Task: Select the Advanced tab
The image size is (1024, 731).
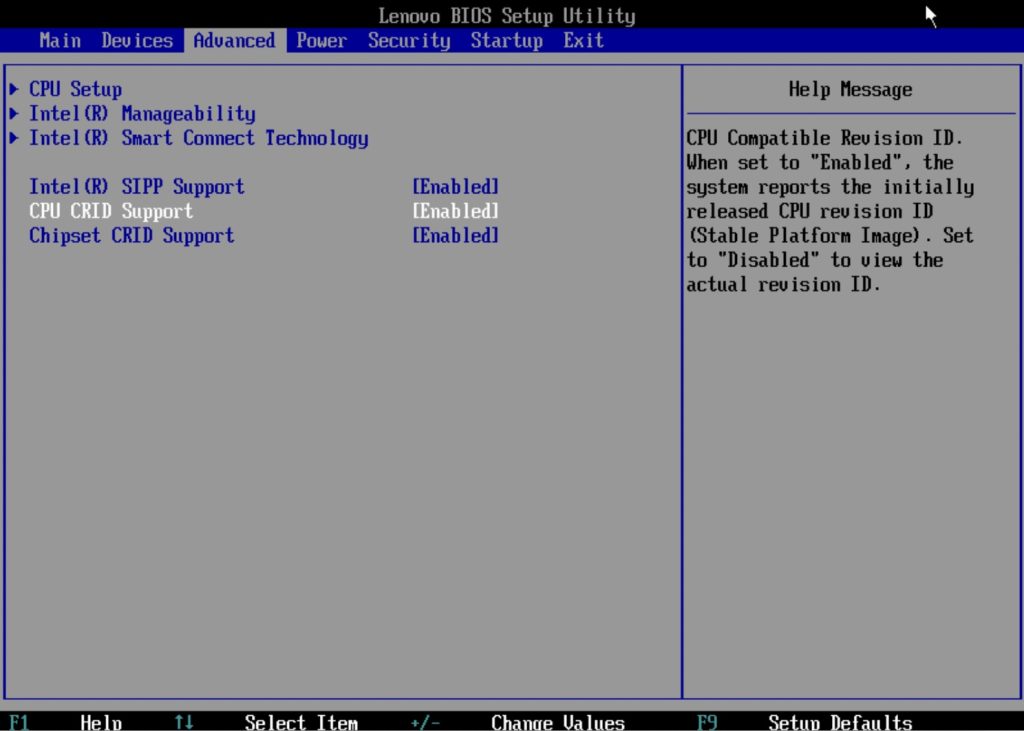Action: coord(234,41)
